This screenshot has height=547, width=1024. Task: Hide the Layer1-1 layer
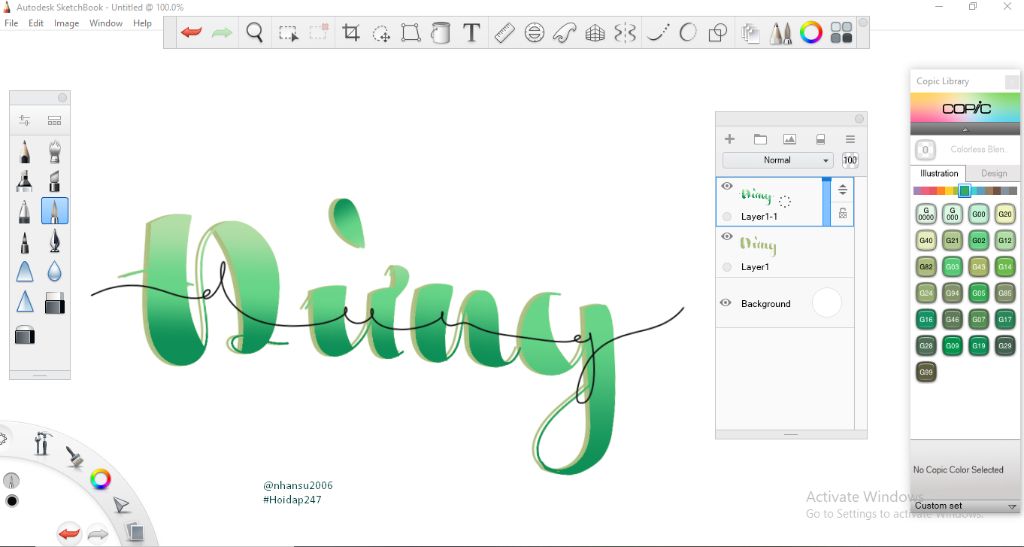pos(727,186)
